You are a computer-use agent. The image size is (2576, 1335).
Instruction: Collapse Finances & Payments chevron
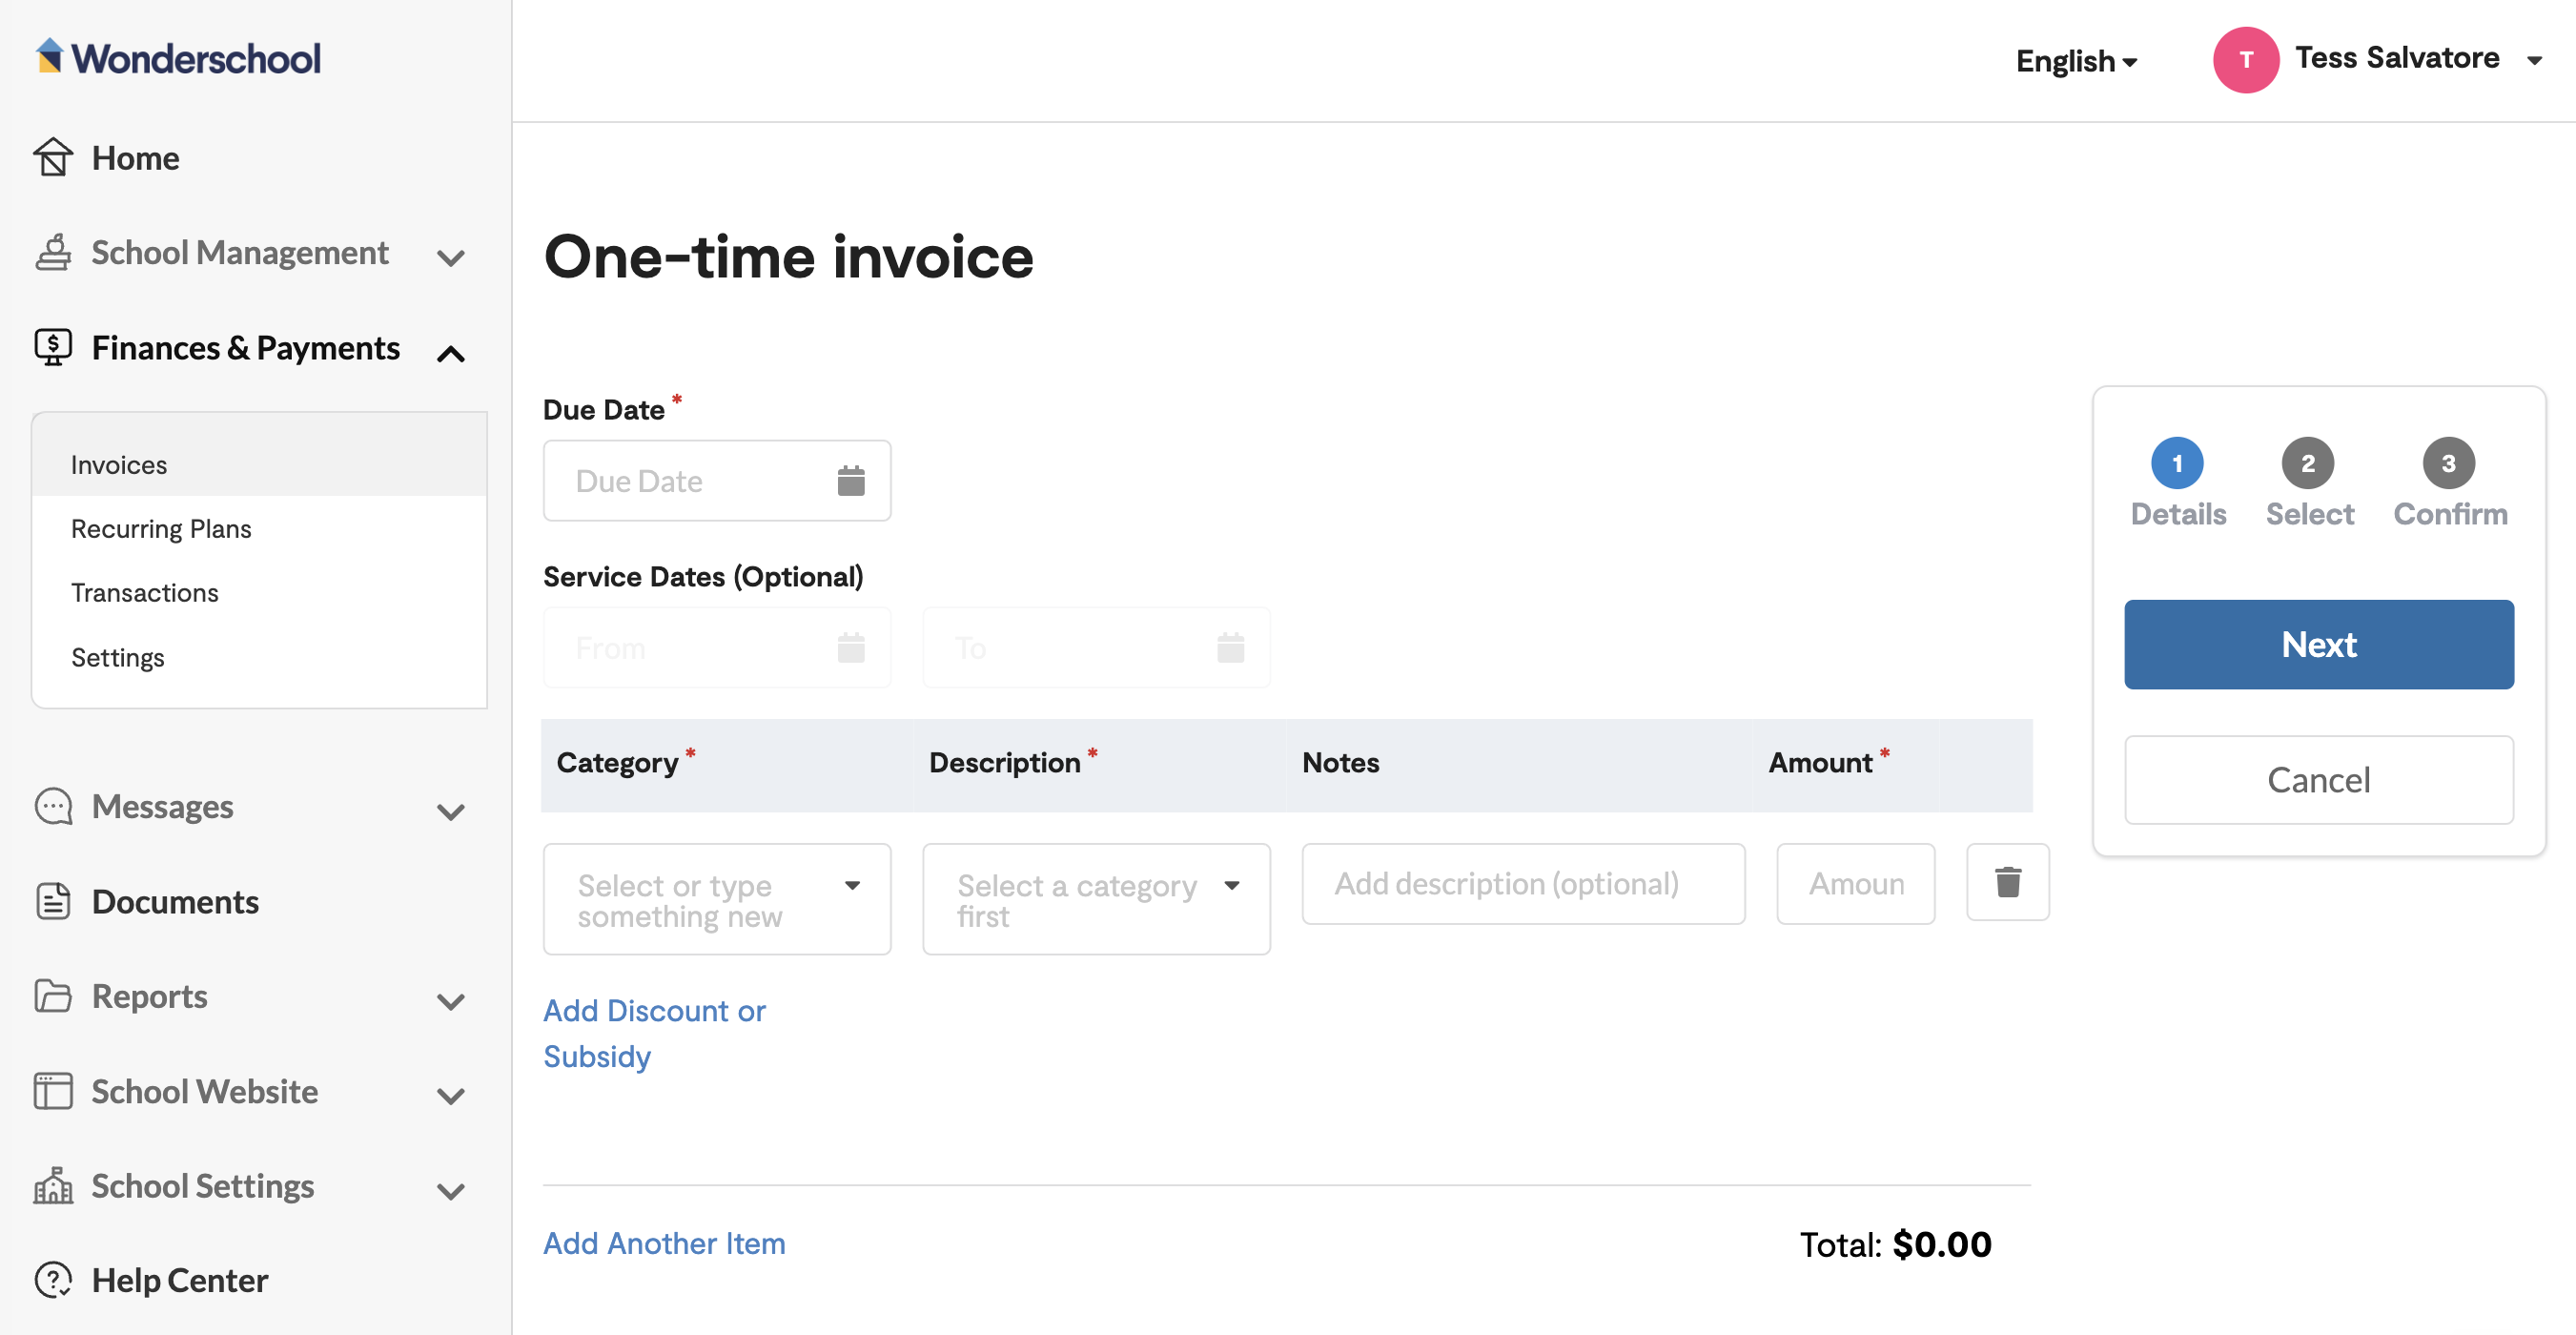[451, 353]
